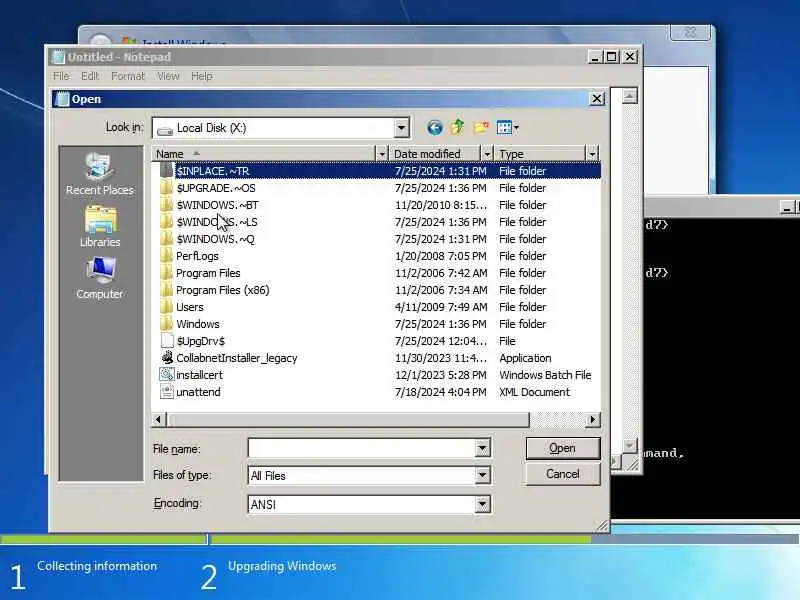Open the Date modified column filter arrow

point(487,154)
